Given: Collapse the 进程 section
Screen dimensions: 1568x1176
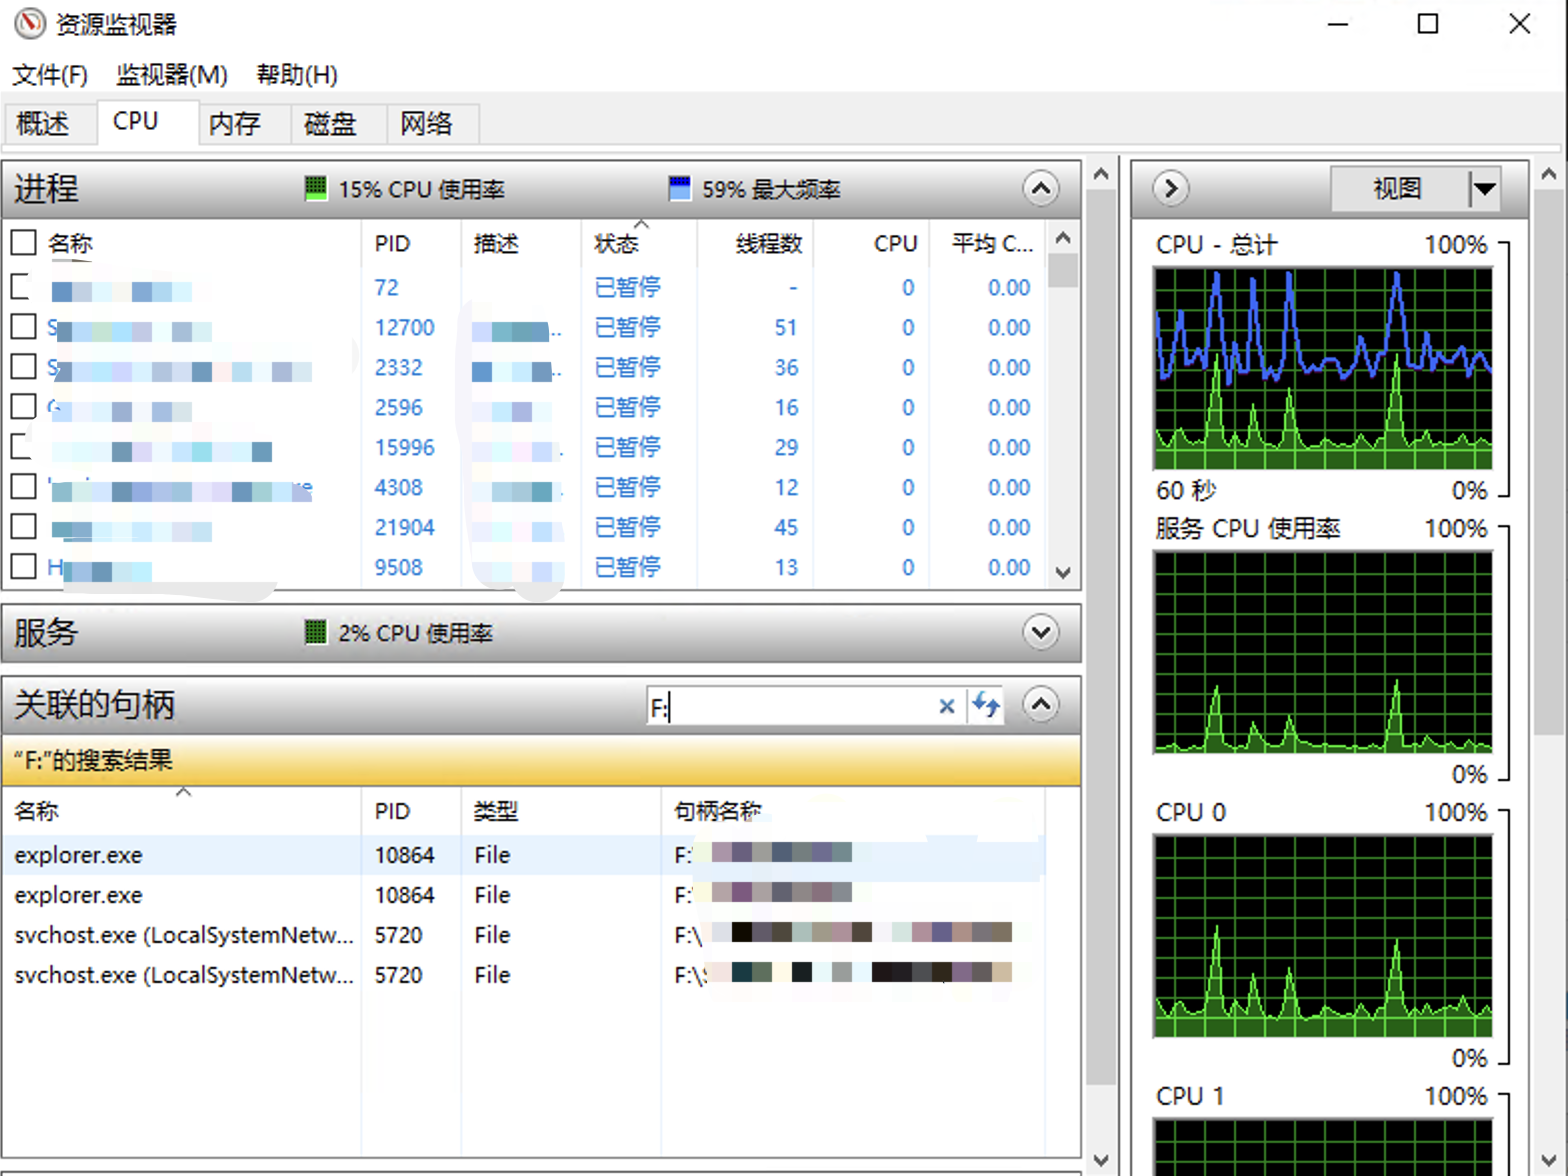Looking at the screenshot, I should [x=1040, y=188].
